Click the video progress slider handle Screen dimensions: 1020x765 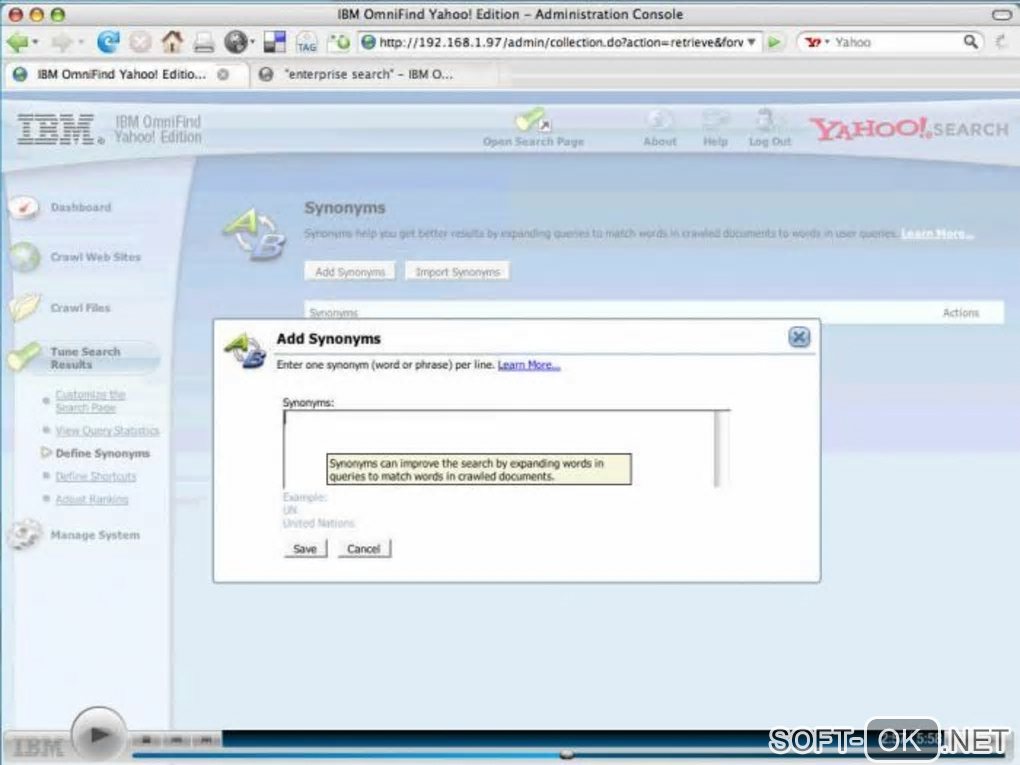point(567,755)
